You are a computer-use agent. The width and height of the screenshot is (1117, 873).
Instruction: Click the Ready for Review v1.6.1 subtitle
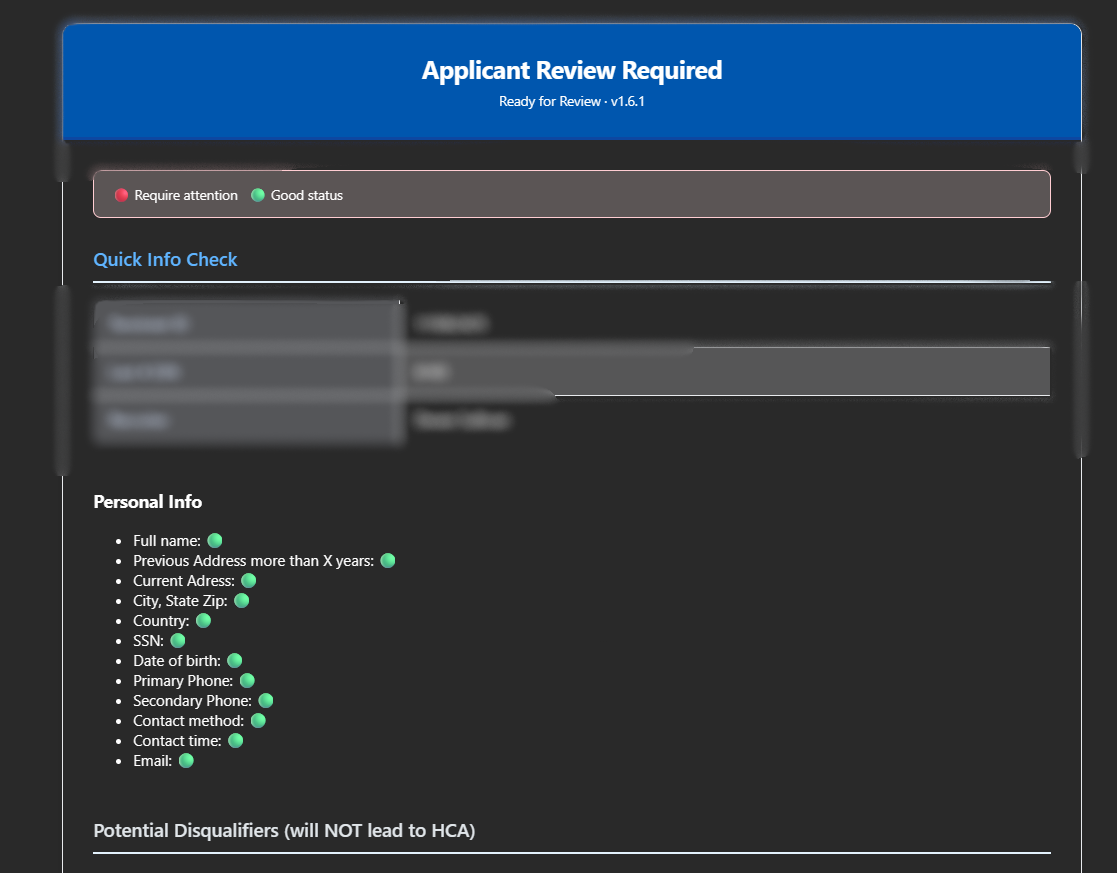tap(571, 101)
